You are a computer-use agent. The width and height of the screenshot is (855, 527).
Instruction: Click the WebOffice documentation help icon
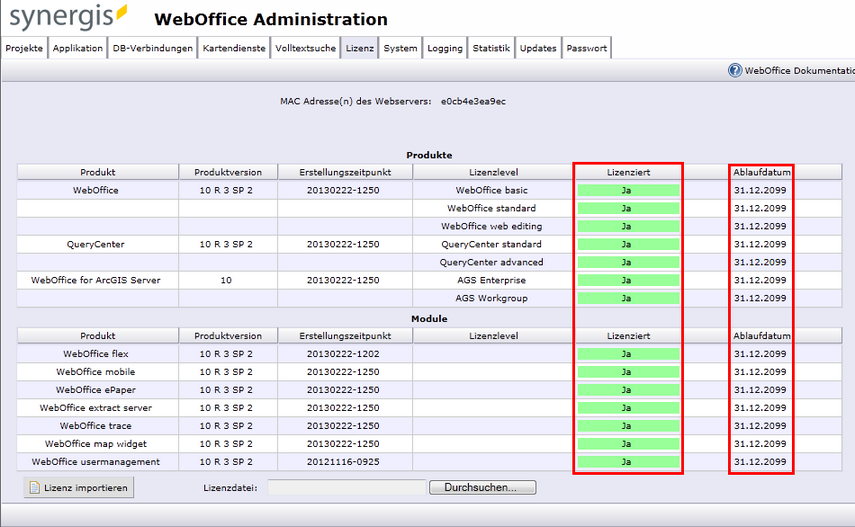coord(735,71)
